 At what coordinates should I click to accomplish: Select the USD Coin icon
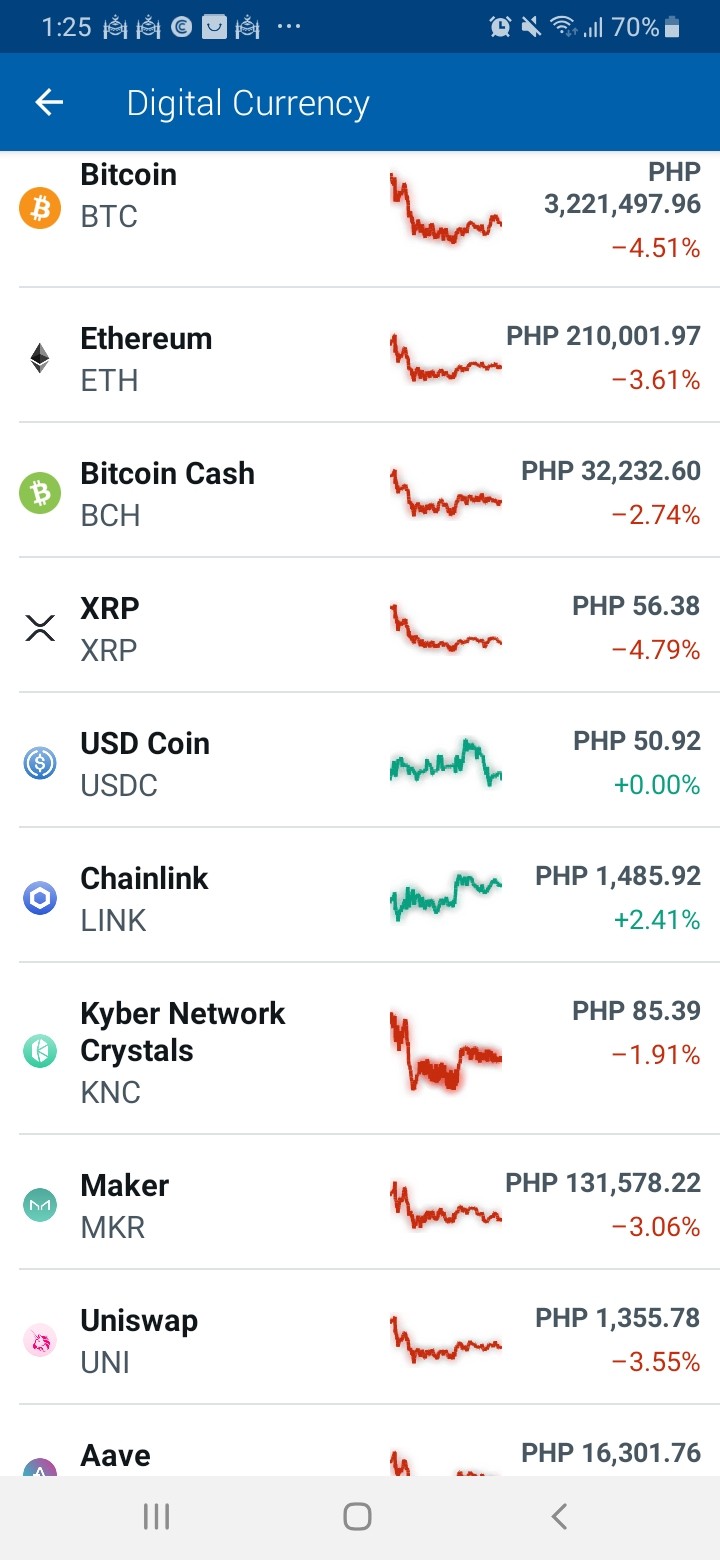(x=40, y=764)
